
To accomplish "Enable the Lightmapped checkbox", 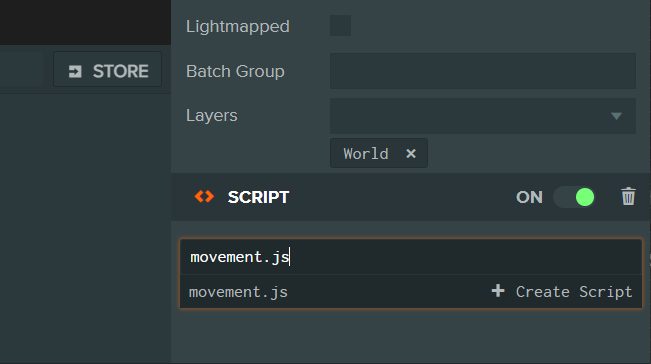I will [340, 26].
